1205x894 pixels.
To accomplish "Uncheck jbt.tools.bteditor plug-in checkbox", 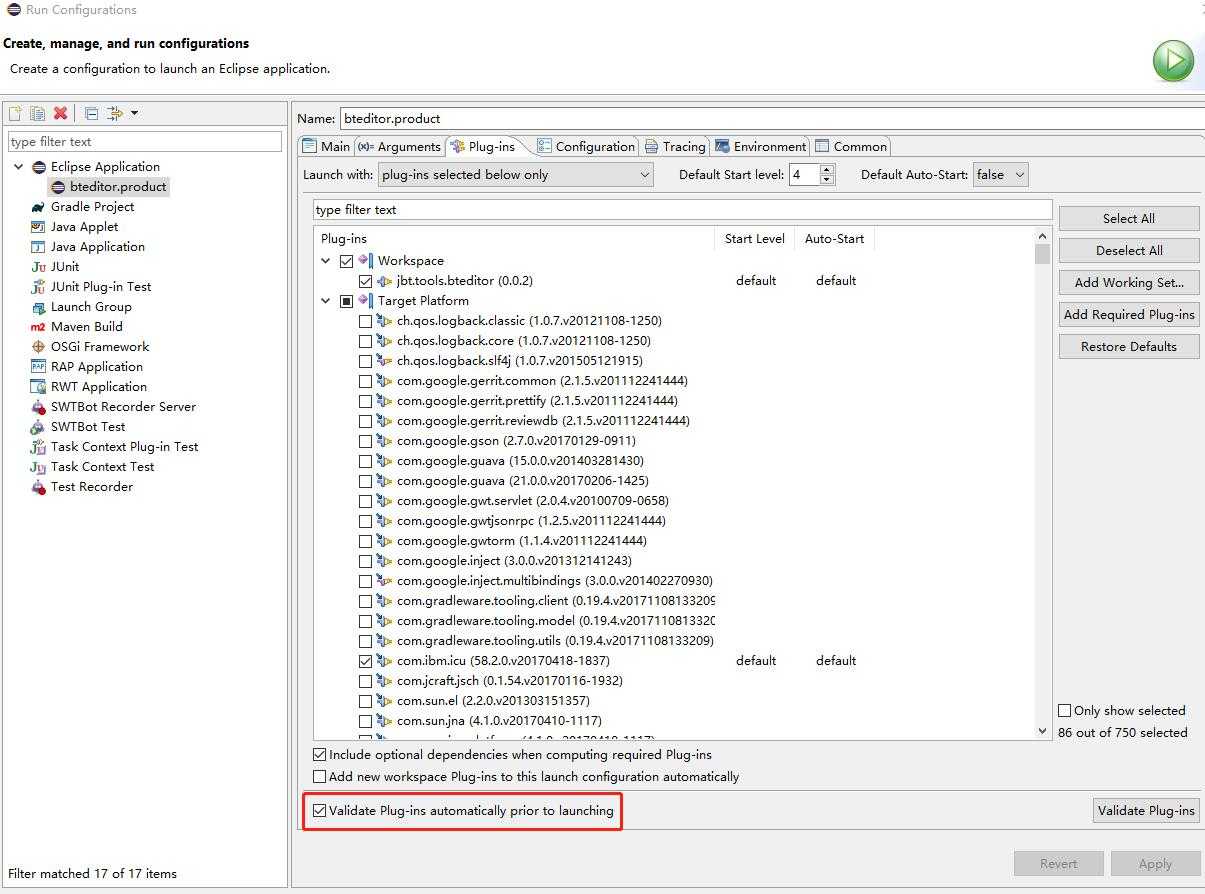I will 365,281.
